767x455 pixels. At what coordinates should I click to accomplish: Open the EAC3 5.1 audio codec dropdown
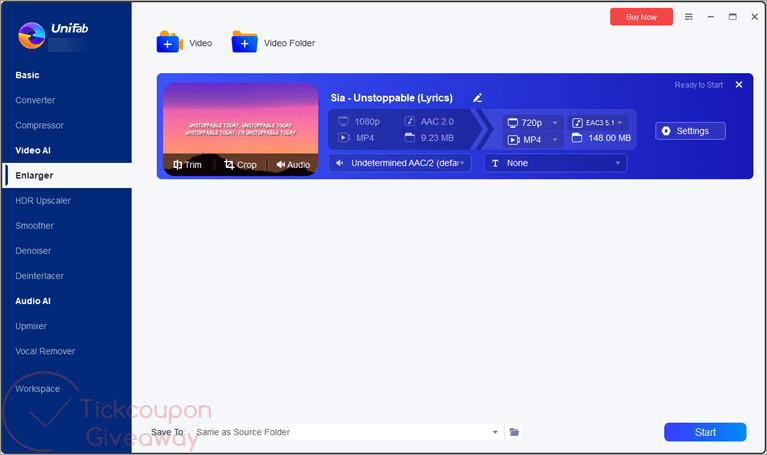(x=597, y=123)
